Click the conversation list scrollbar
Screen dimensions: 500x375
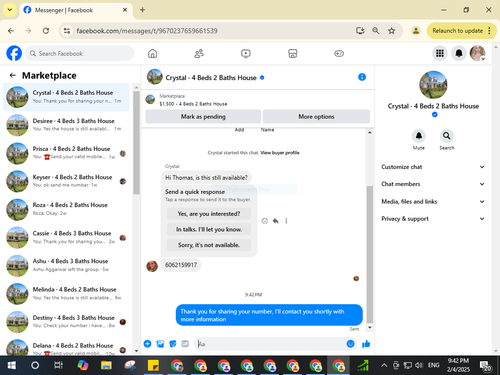[136, 143]
